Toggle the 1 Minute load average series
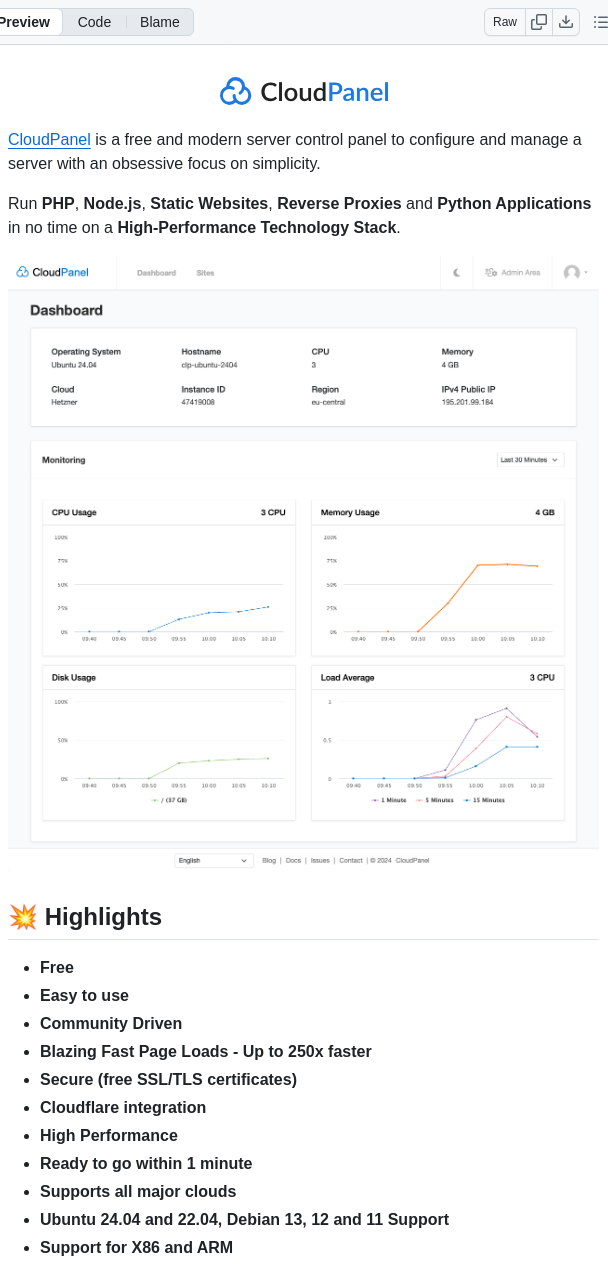This screenshot has height=1264, width=608. click(x=388, y=799)
